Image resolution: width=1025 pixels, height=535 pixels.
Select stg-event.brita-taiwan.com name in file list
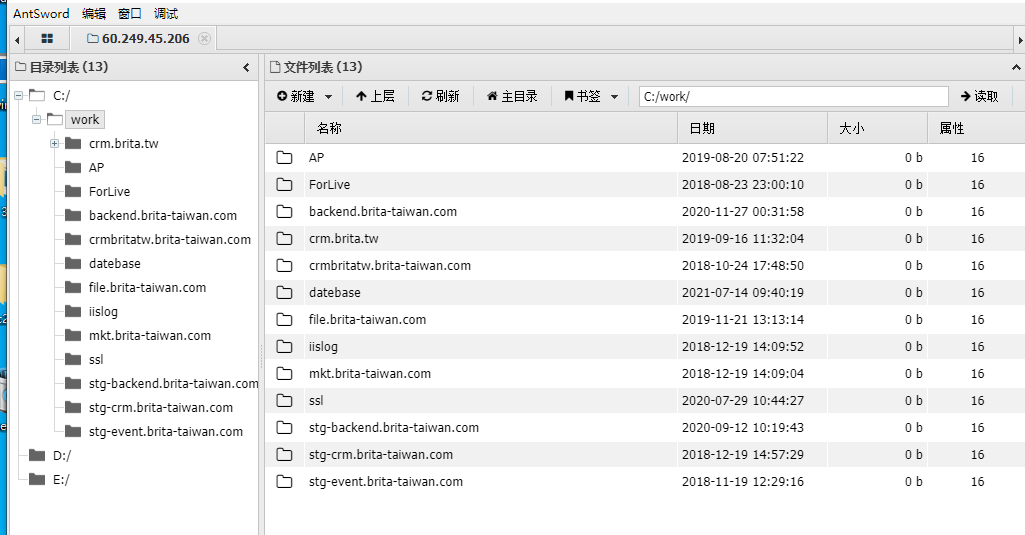coord(386,481)
